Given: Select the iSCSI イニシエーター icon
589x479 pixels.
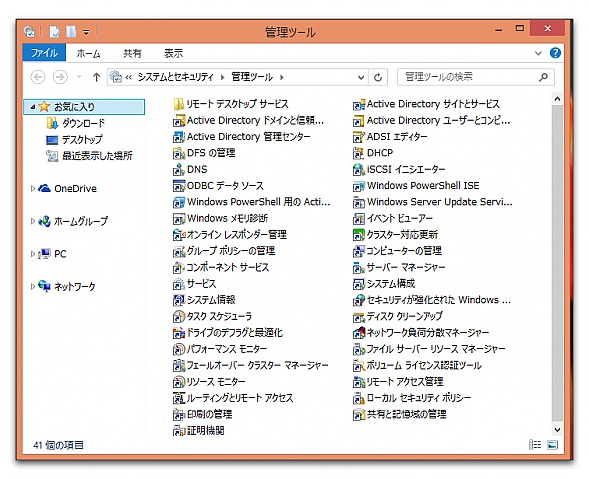Looking at the screenshot, I should click(x=359, y=170).
